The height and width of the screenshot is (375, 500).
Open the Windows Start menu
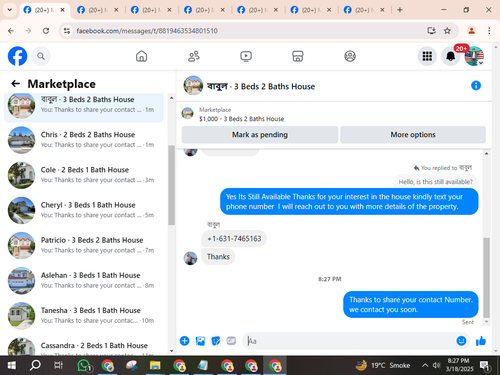[x=11, y=366]
